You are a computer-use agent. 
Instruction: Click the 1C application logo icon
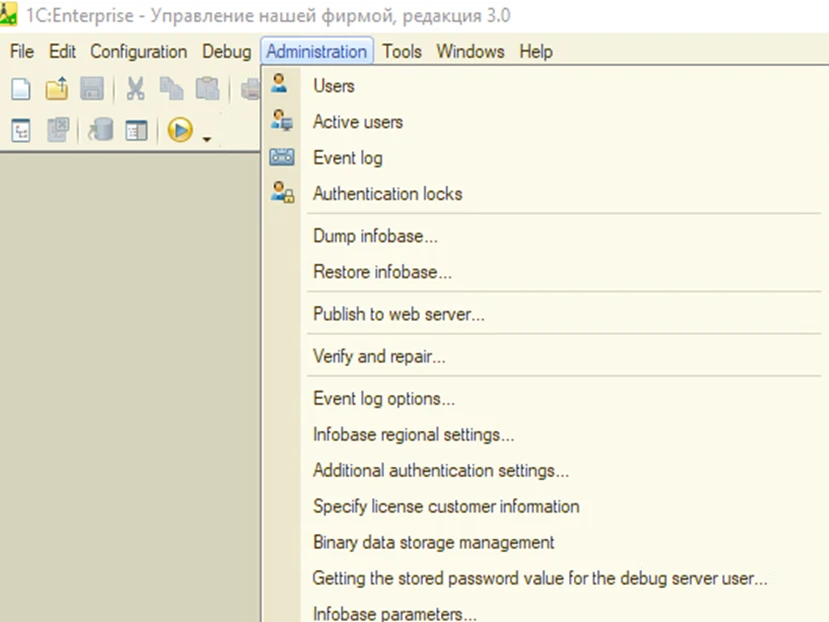point(7,14)
